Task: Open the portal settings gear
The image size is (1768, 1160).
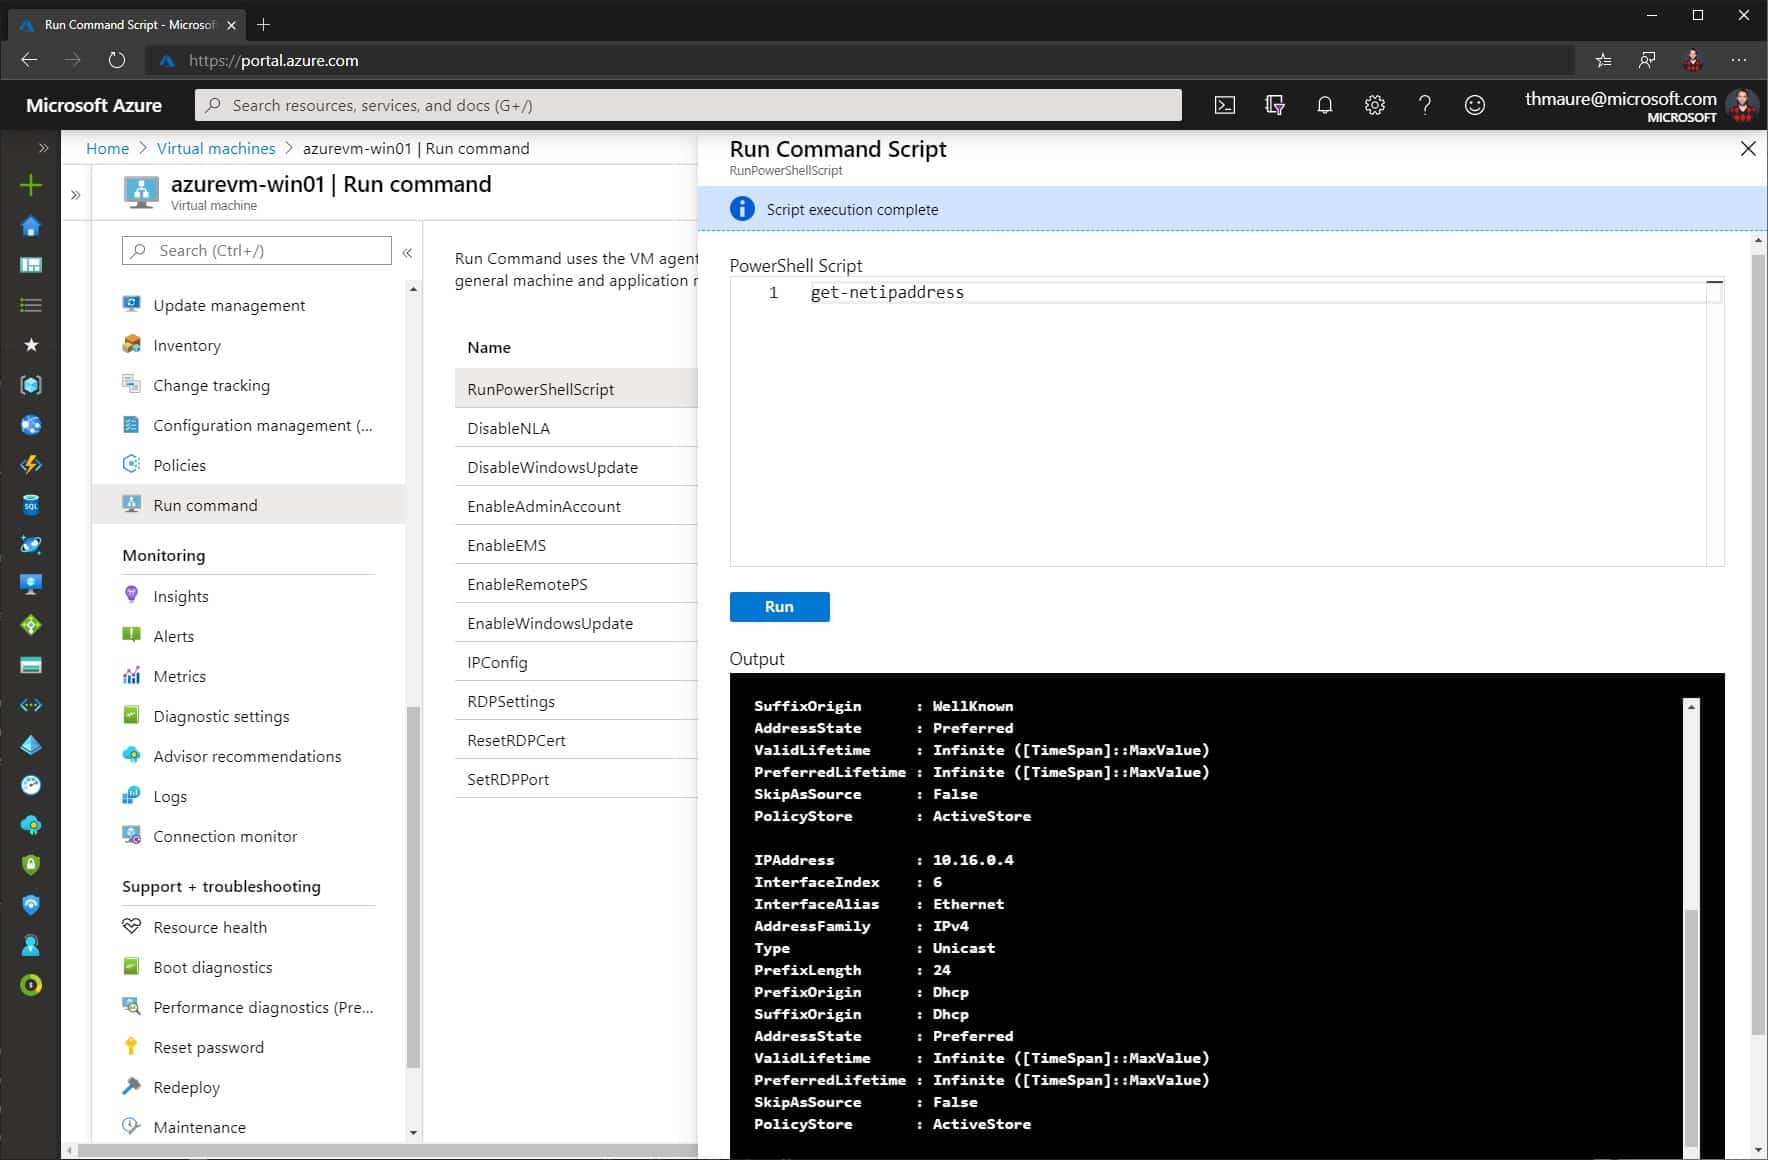Action: point(1375,105)
